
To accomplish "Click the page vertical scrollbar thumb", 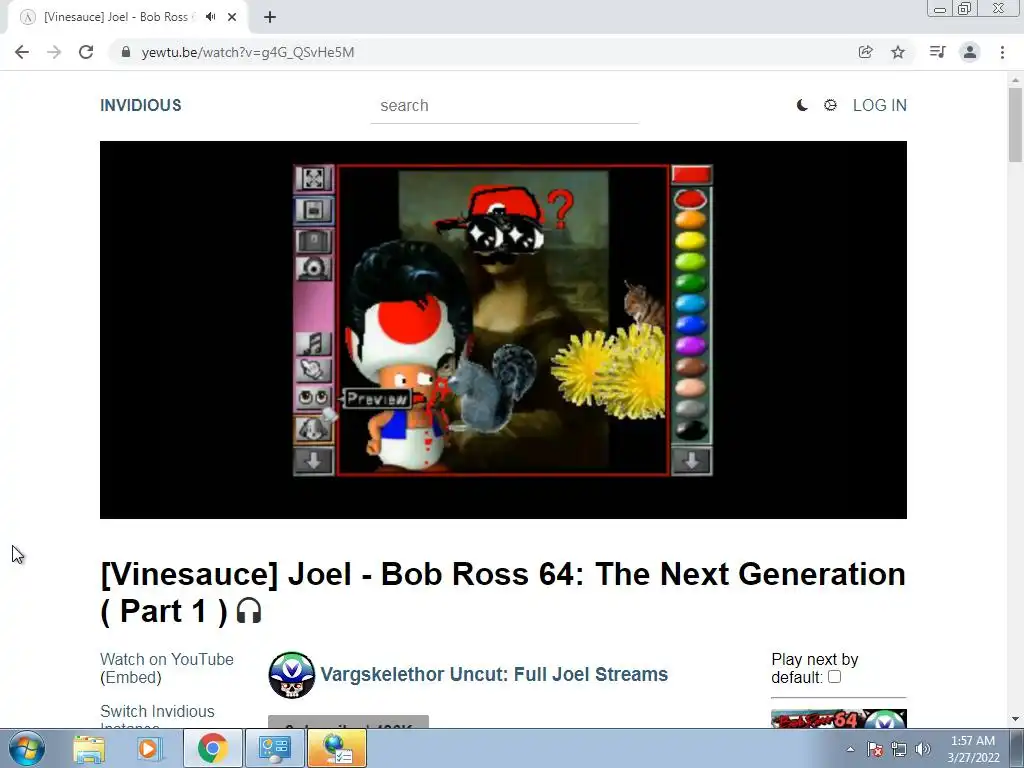I will (1015, 124).
